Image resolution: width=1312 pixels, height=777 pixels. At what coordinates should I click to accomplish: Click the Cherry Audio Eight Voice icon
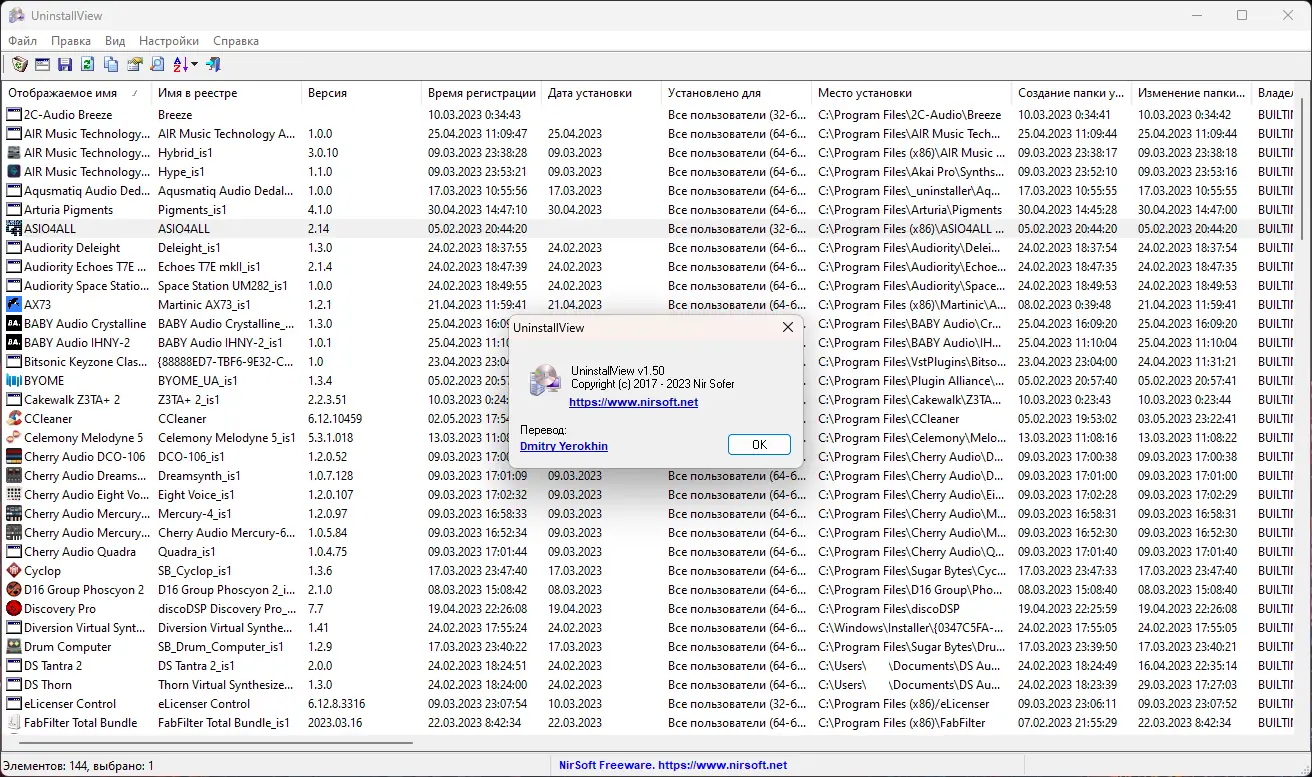tap(14, 495)
